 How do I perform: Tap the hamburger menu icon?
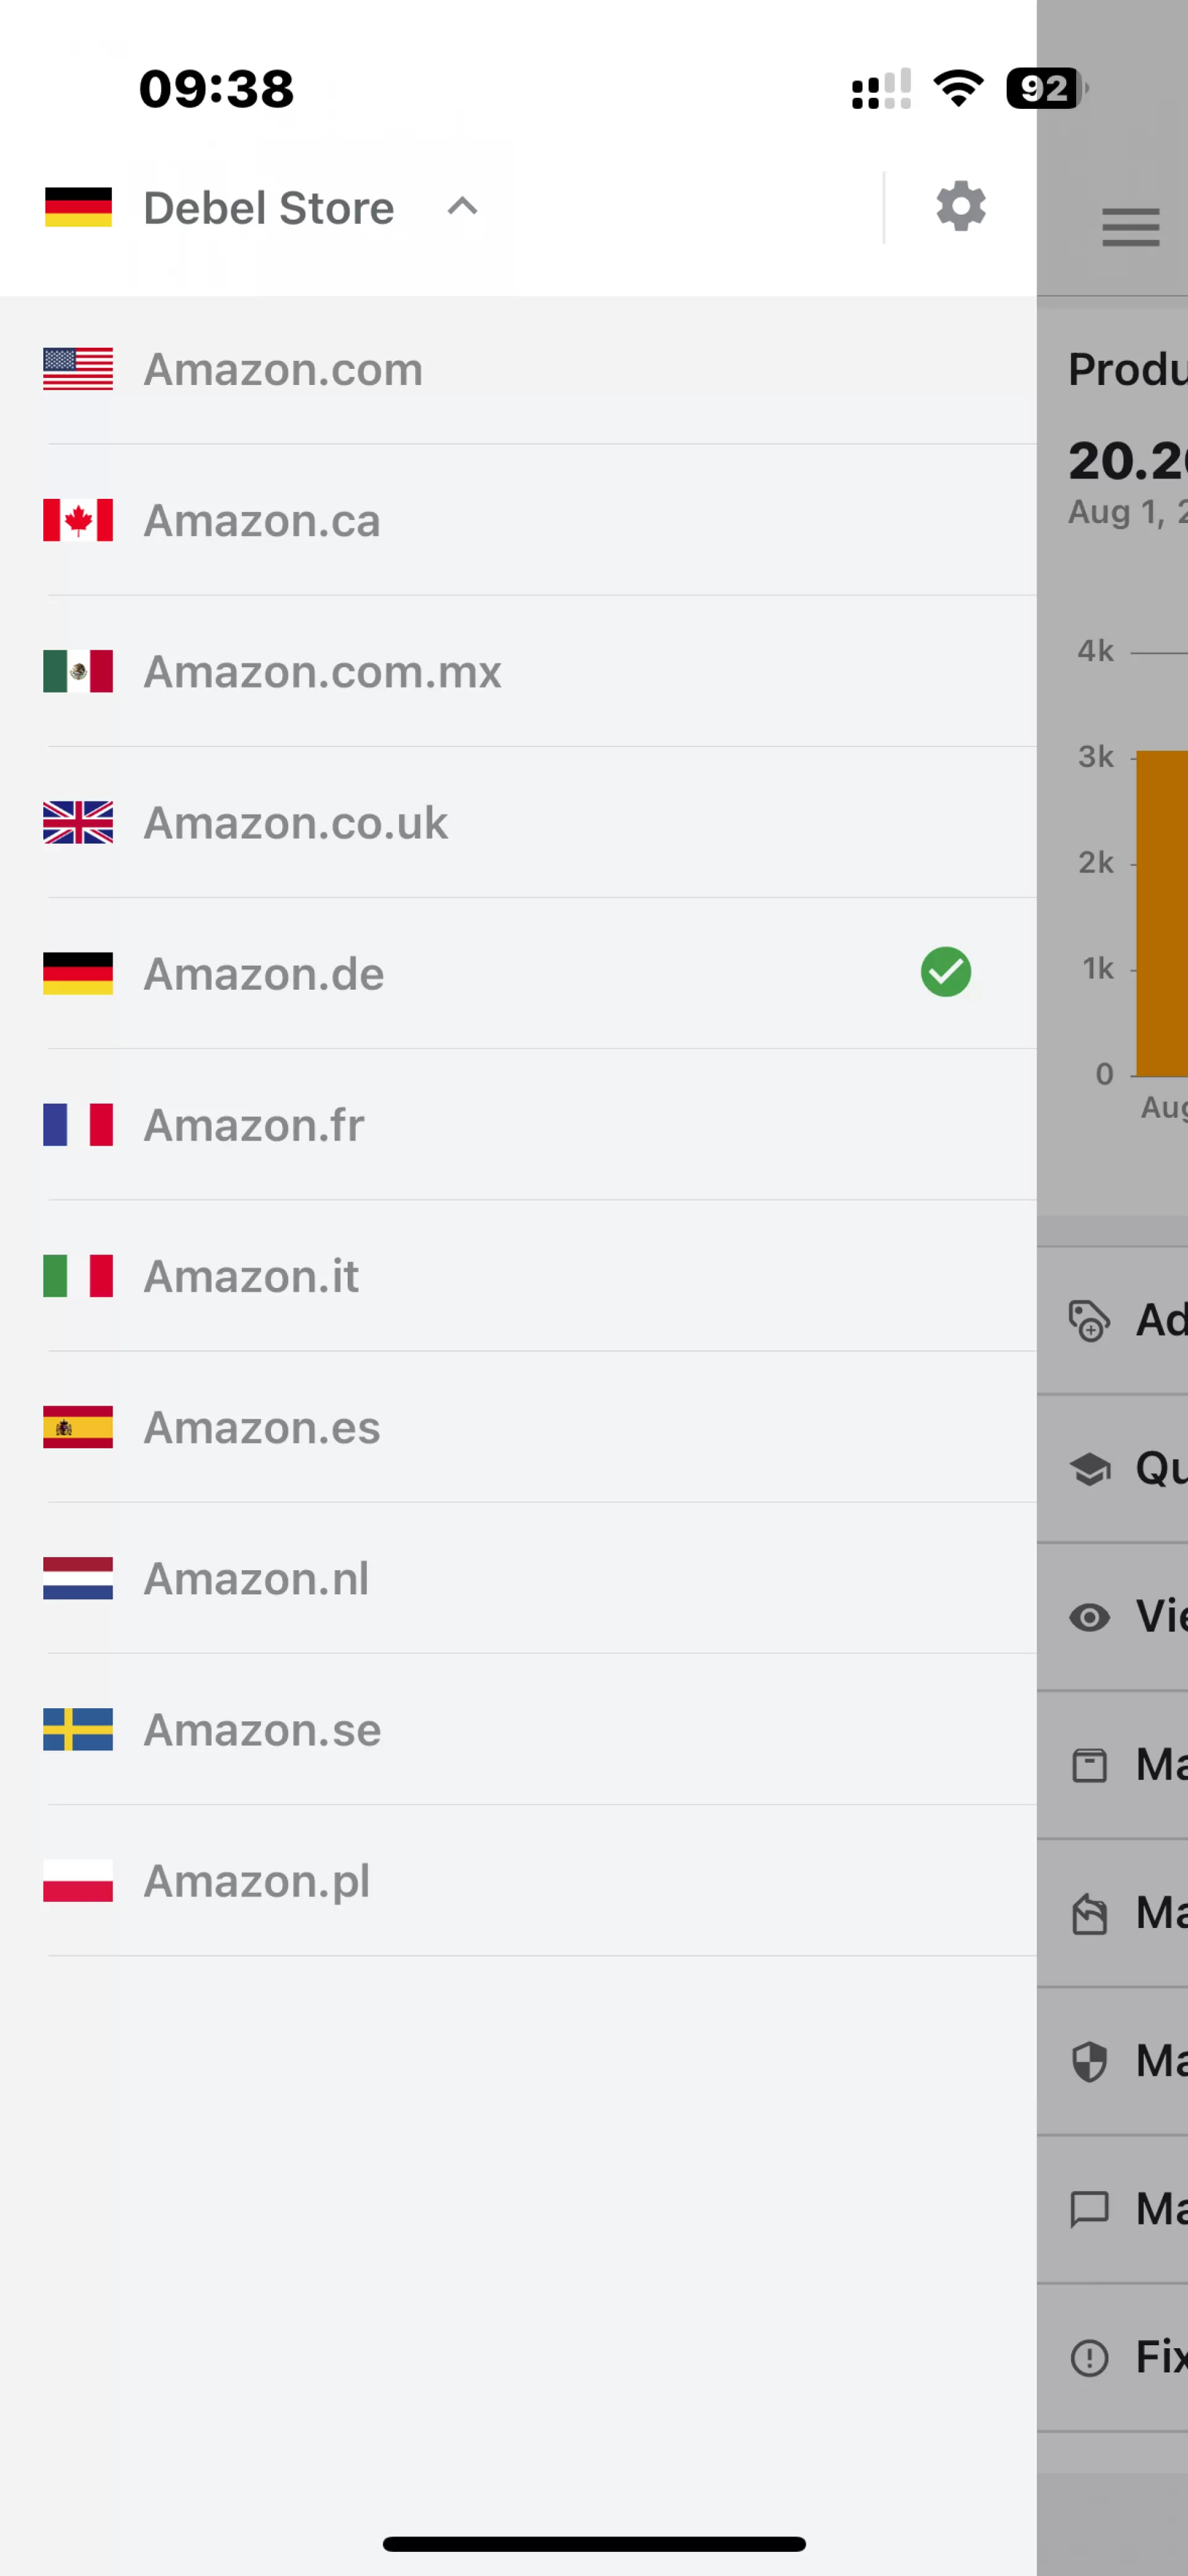click(x=1130, y=227)
